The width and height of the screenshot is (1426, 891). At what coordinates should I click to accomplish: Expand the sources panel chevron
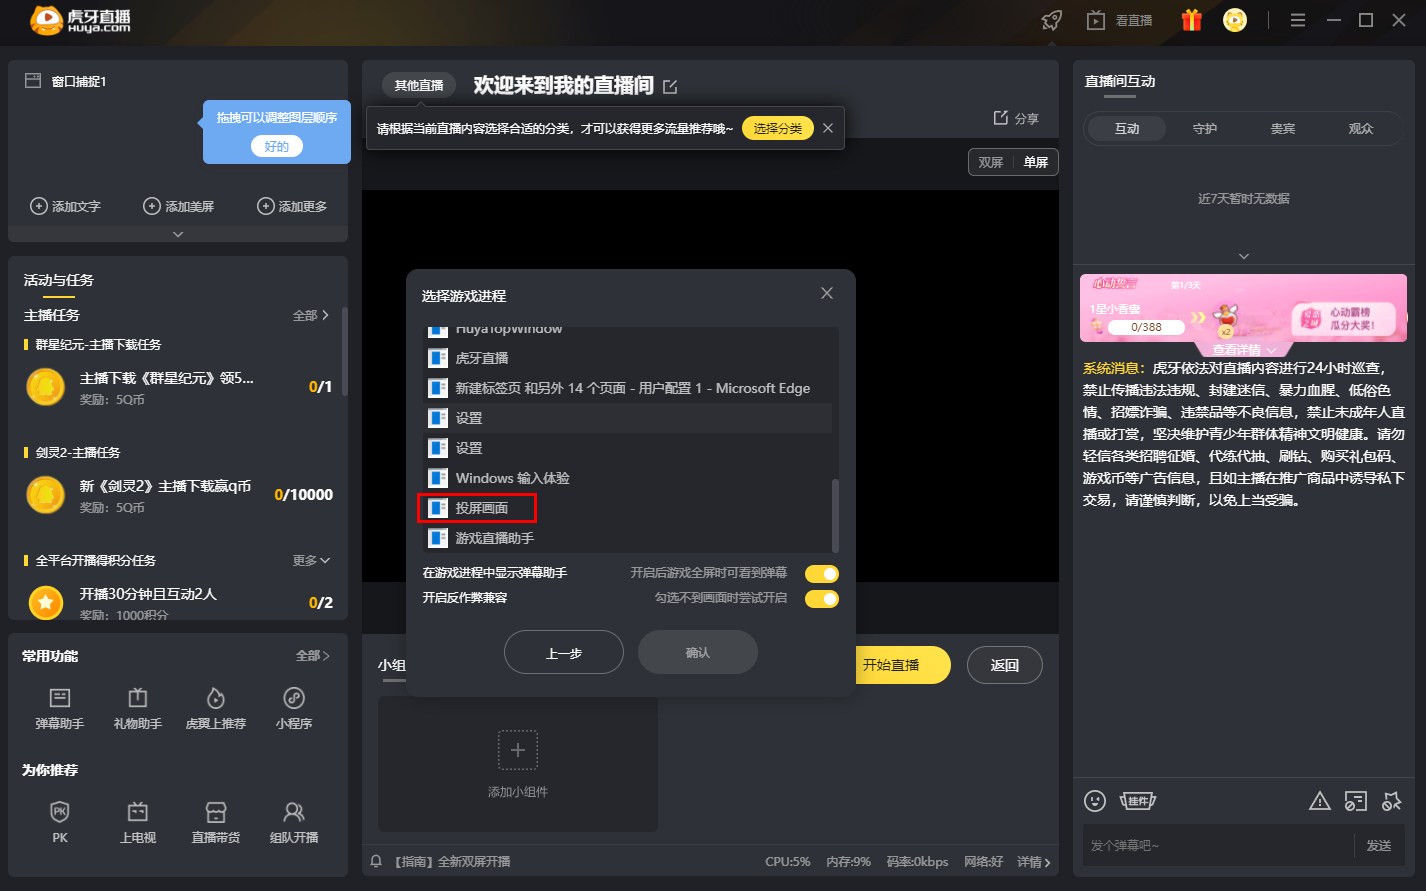click(x=178, y=234)
